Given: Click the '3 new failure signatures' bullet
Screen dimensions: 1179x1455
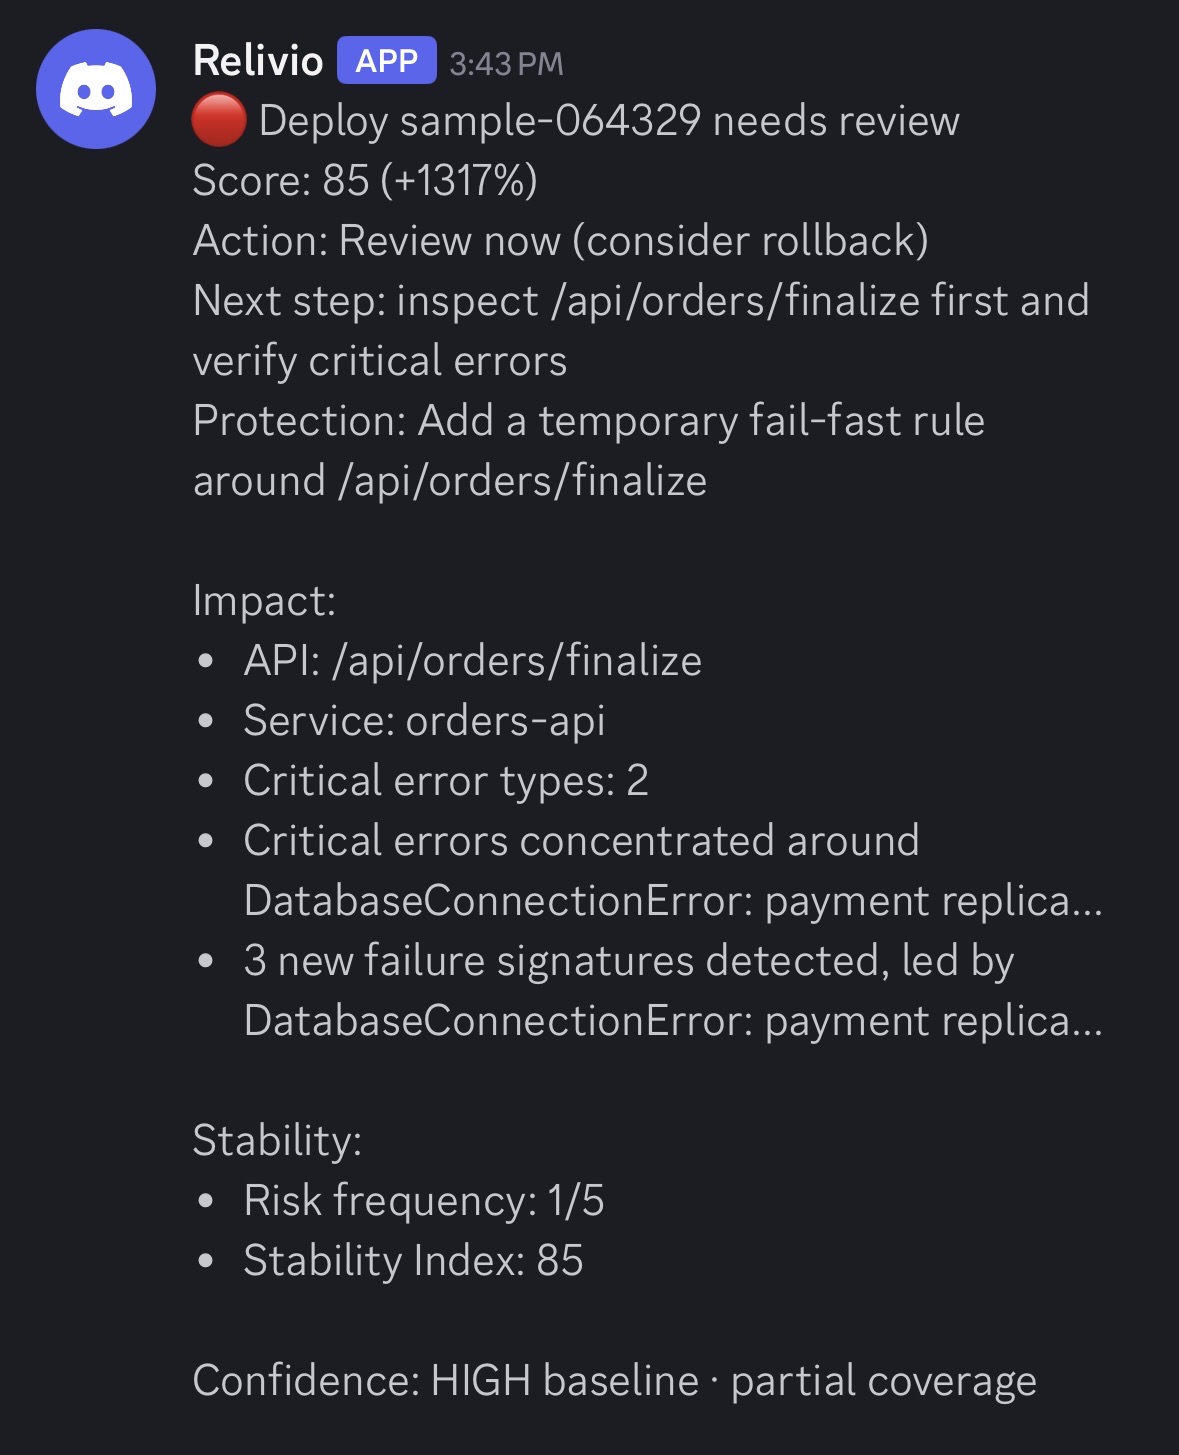Looking at the screenshot, I should tap(673, 991).
